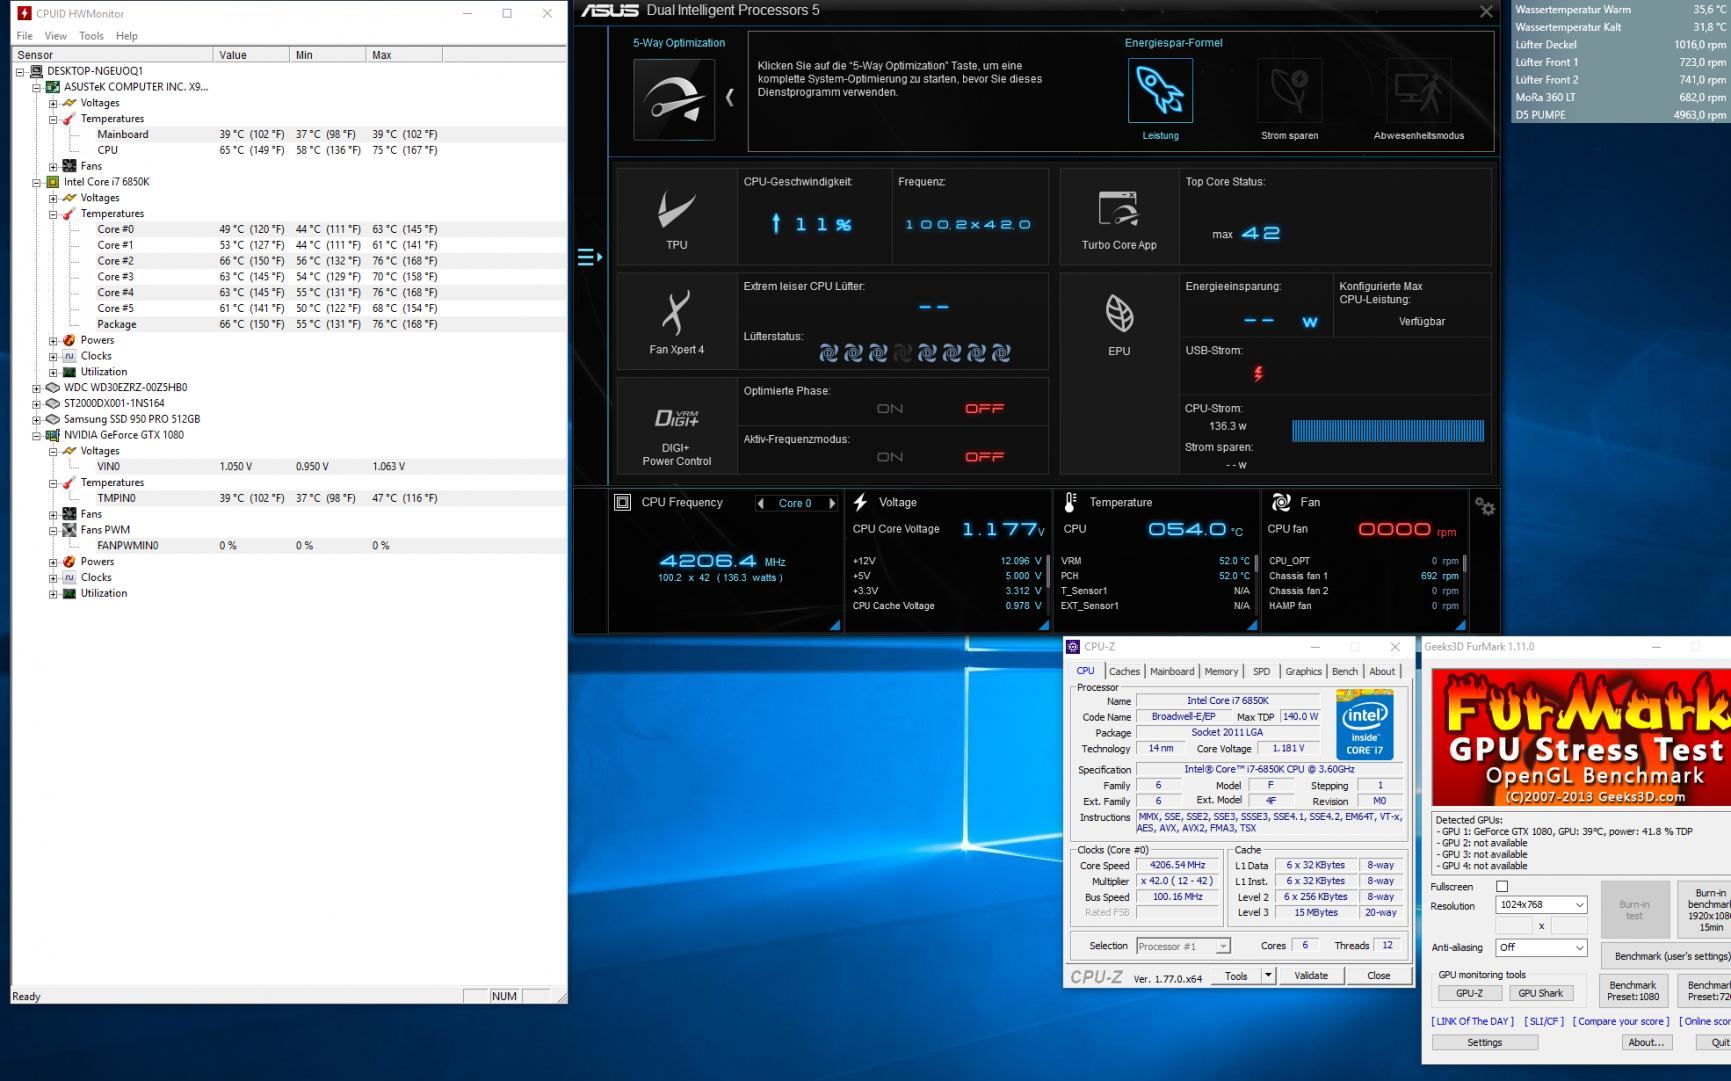Click the Sensor column header in HWMonitor
Image resolution: width=1731 pixels, height=1081 pixels.
tap(112, 55)
